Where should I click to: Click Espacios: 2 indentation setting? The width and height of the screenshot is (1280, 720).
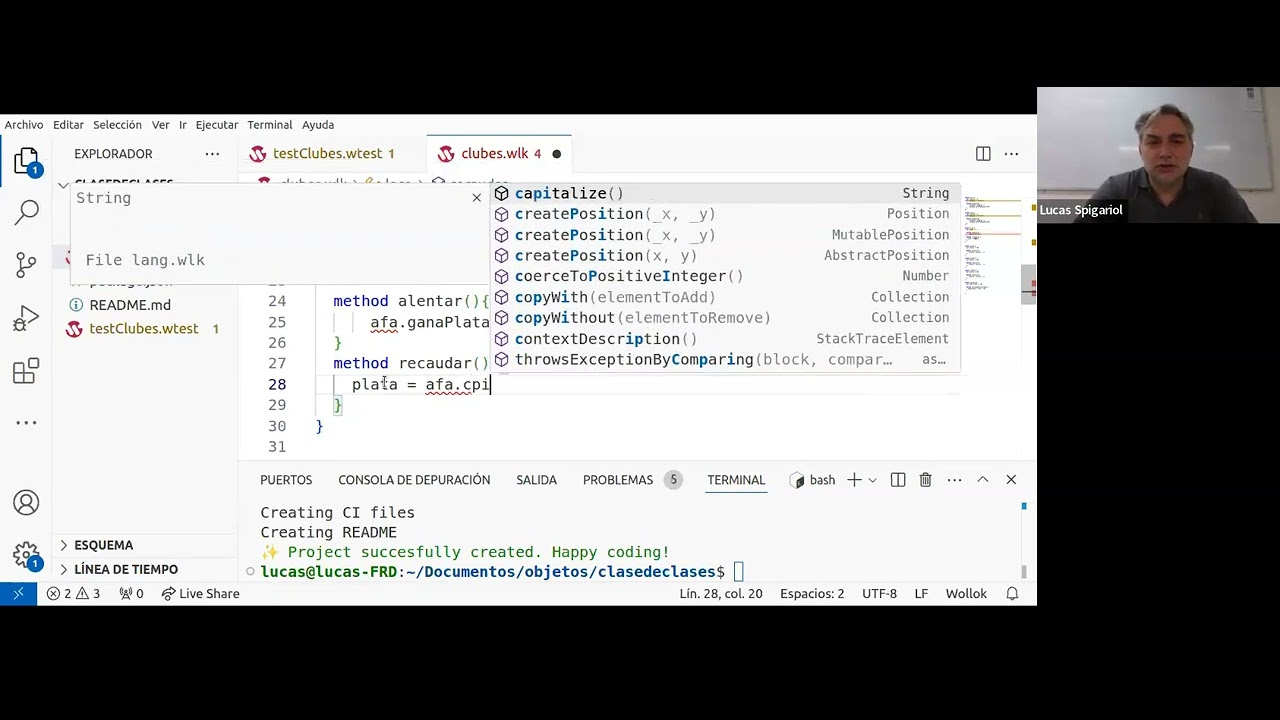click(x=812, y=594)
